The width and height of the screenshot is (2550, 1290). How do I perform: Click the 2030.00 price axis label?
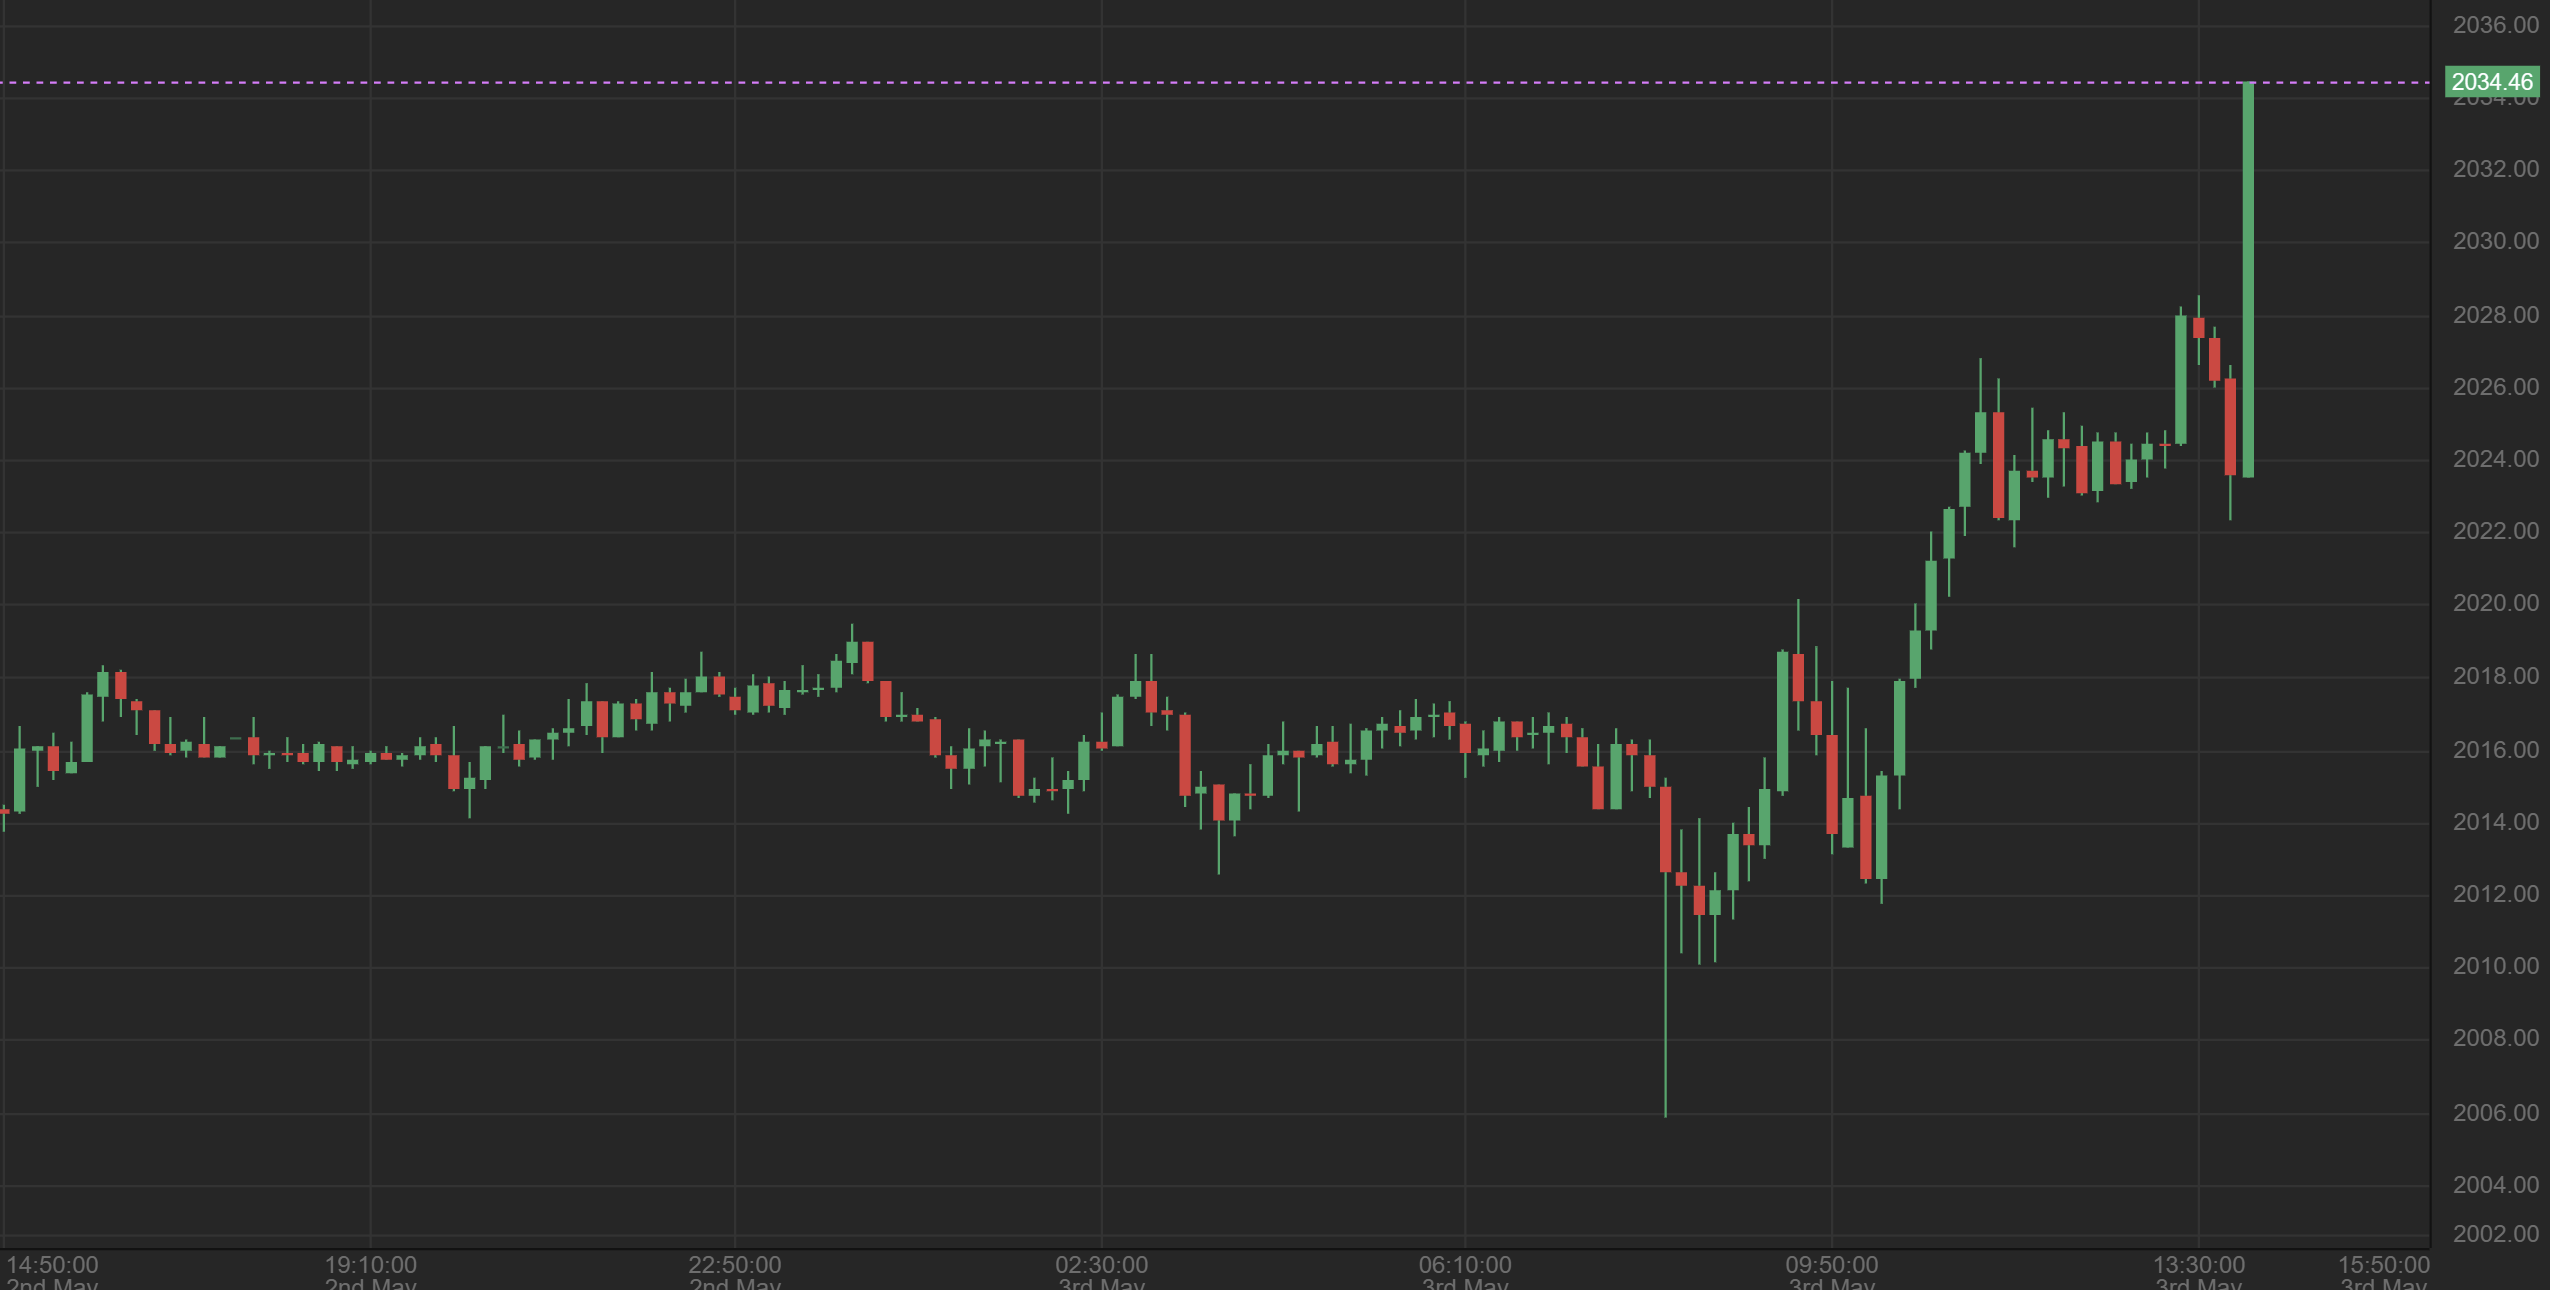(2495, 241)
